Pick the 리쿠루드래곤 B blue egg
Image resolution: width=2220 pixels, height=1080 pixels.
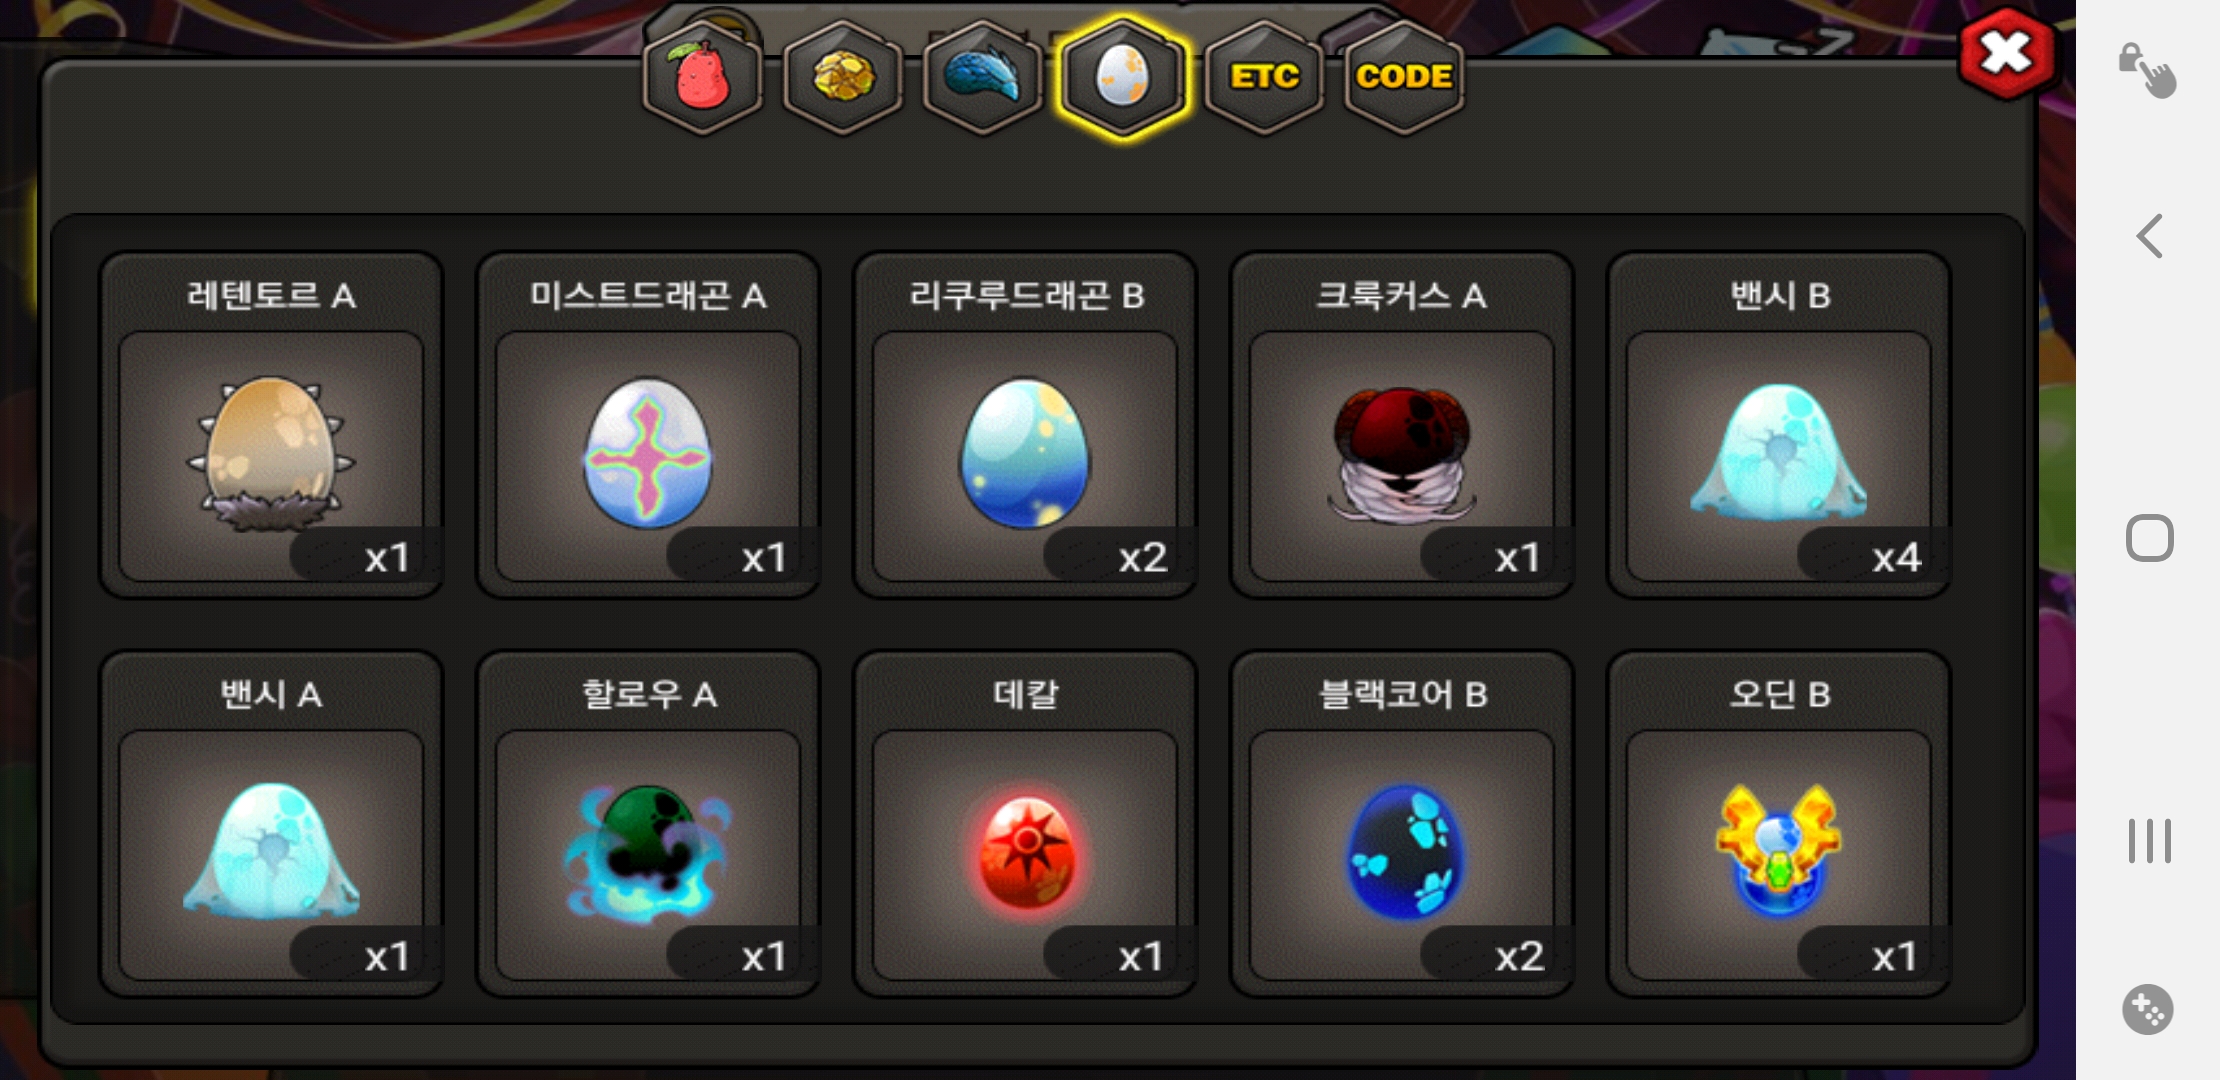[x=1025, y=425]
